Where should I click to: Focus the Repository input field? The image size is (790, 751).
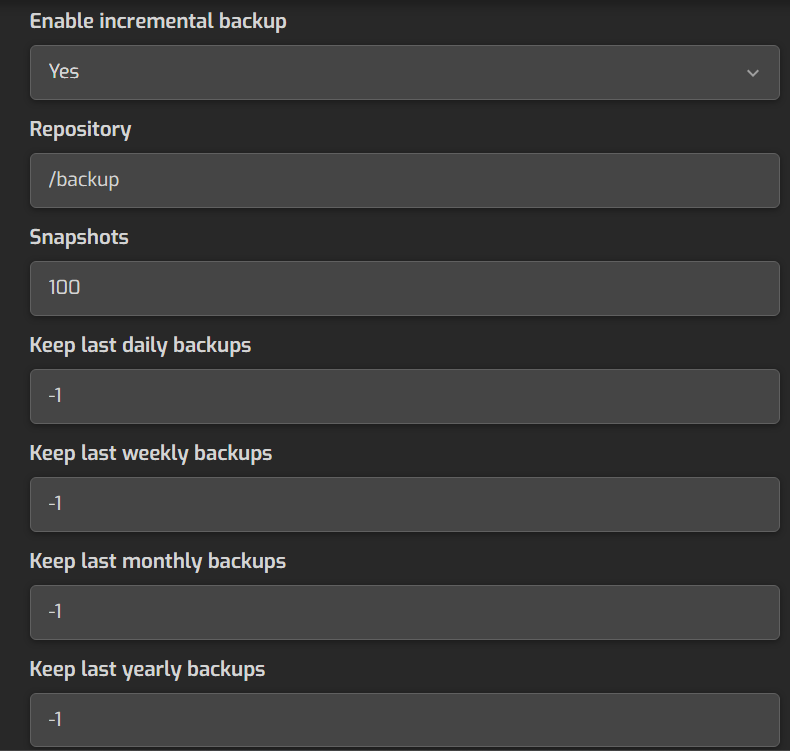click(x=404, y=180)
